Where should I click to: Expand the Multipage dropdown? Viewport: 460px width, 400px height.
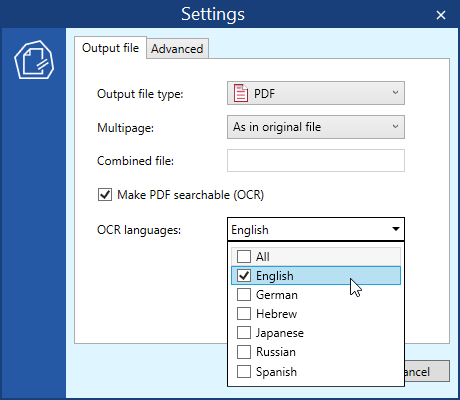(x=316, y=127)
